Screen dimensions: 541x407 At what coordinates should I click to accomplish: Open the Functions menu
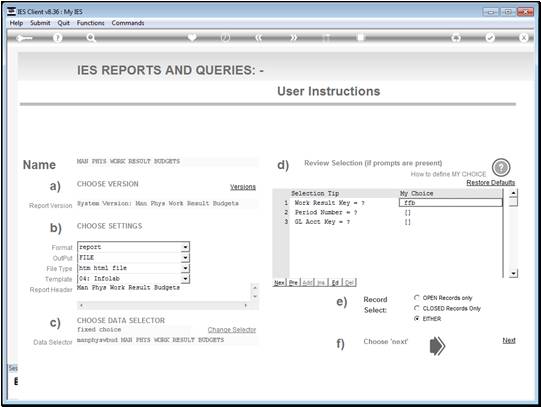(x=90, y=23)
